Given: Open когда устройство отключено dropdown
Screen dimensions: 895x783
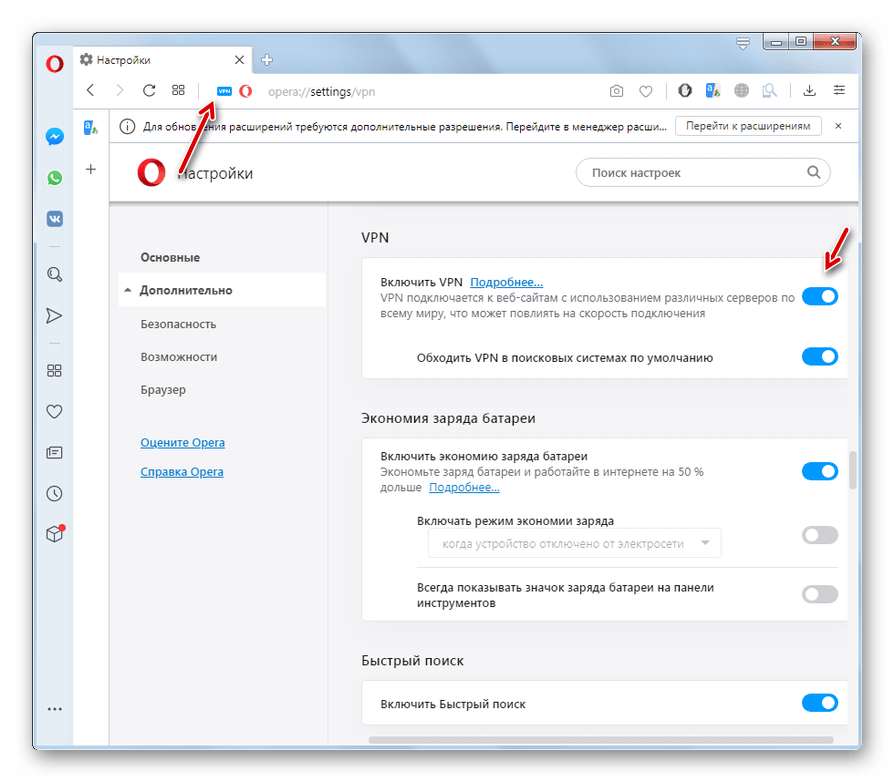Looking at the screenshot, I should click(x=574, y=543).
